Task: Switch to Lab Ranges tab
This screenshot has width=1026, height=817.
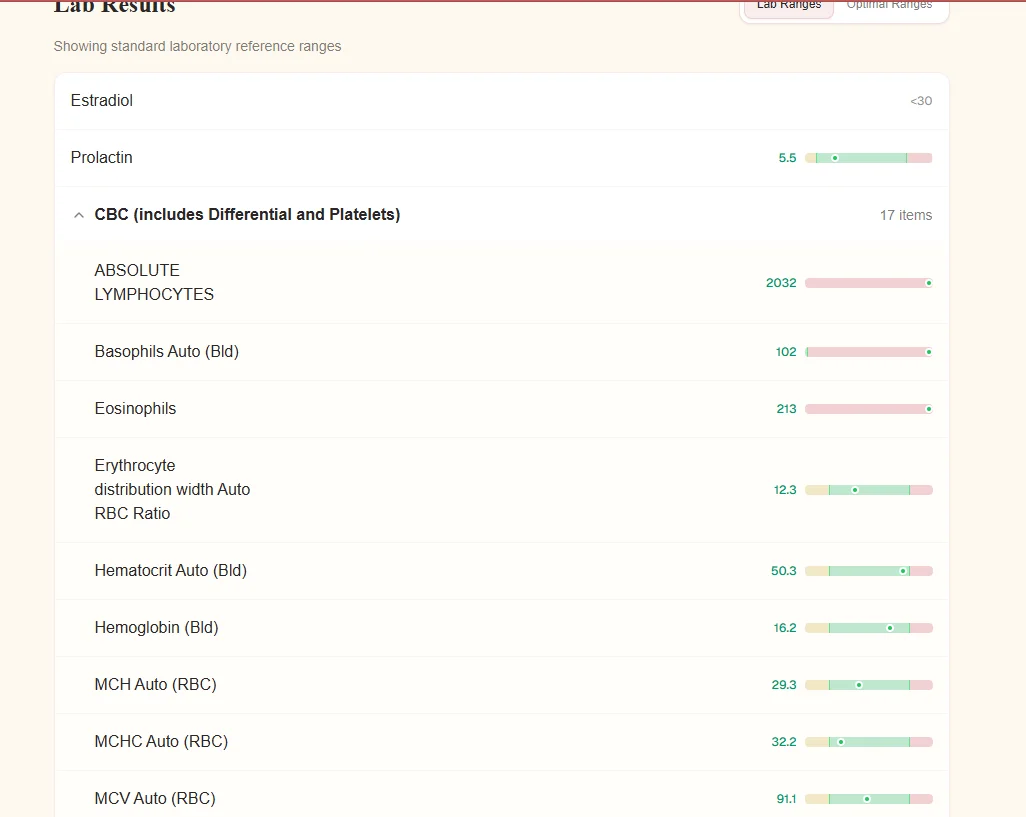Action: point(788,7)
